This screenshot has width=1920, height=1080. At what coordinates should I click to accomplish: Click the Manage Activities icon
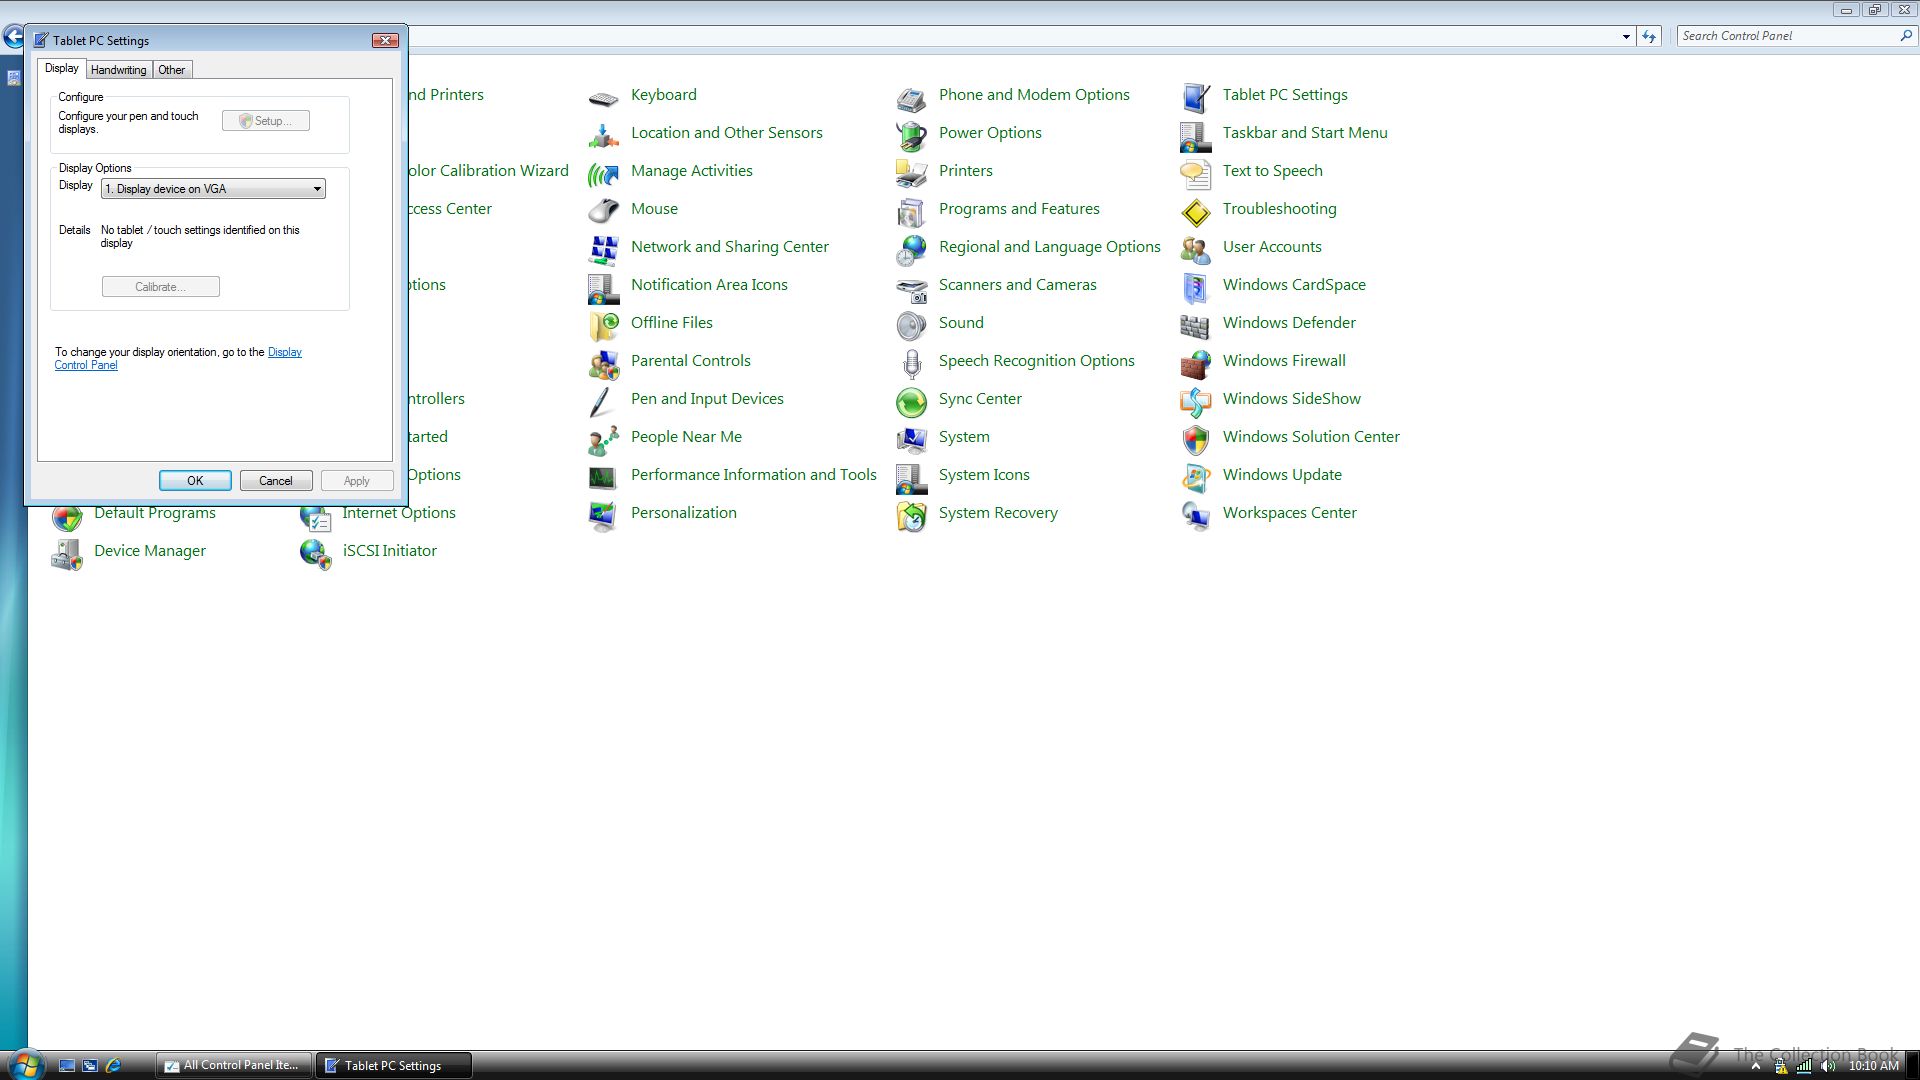[603, 173]
